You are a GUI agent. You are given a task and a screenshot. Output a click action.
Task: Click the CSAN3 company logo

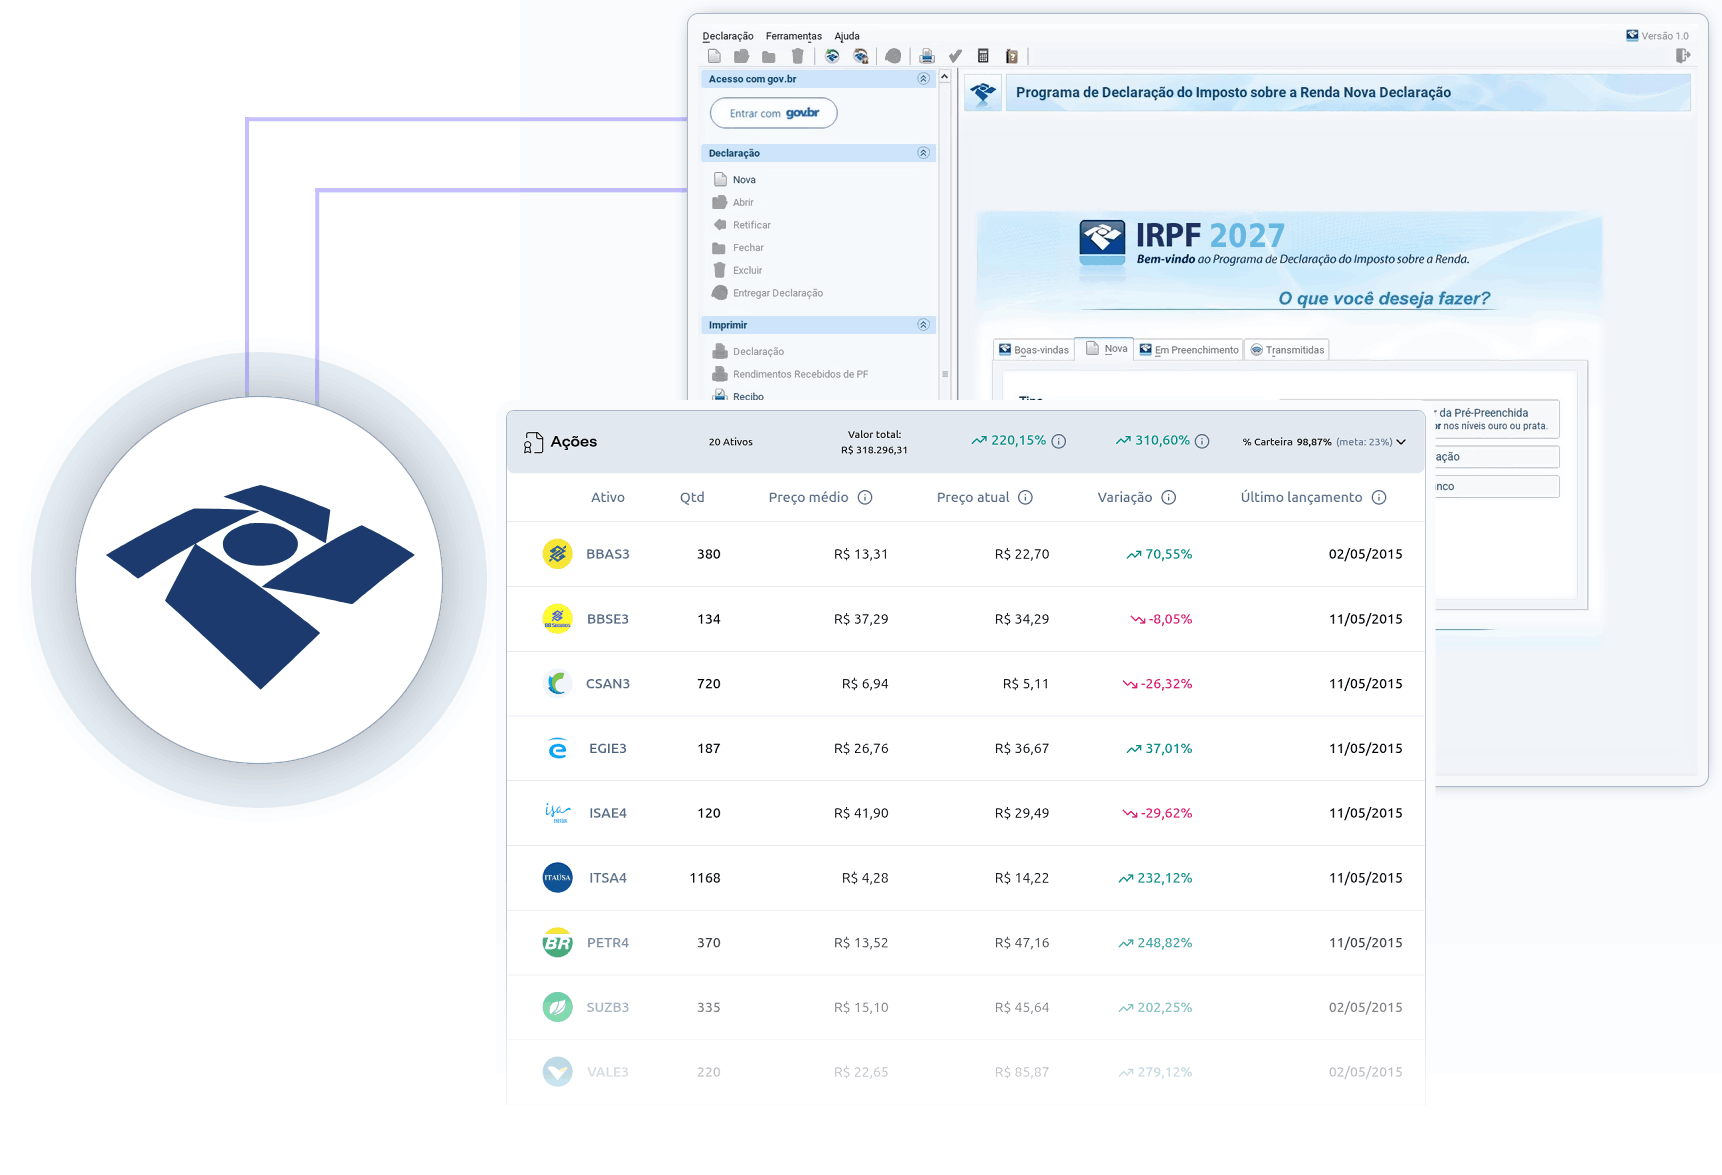[558, 683]
